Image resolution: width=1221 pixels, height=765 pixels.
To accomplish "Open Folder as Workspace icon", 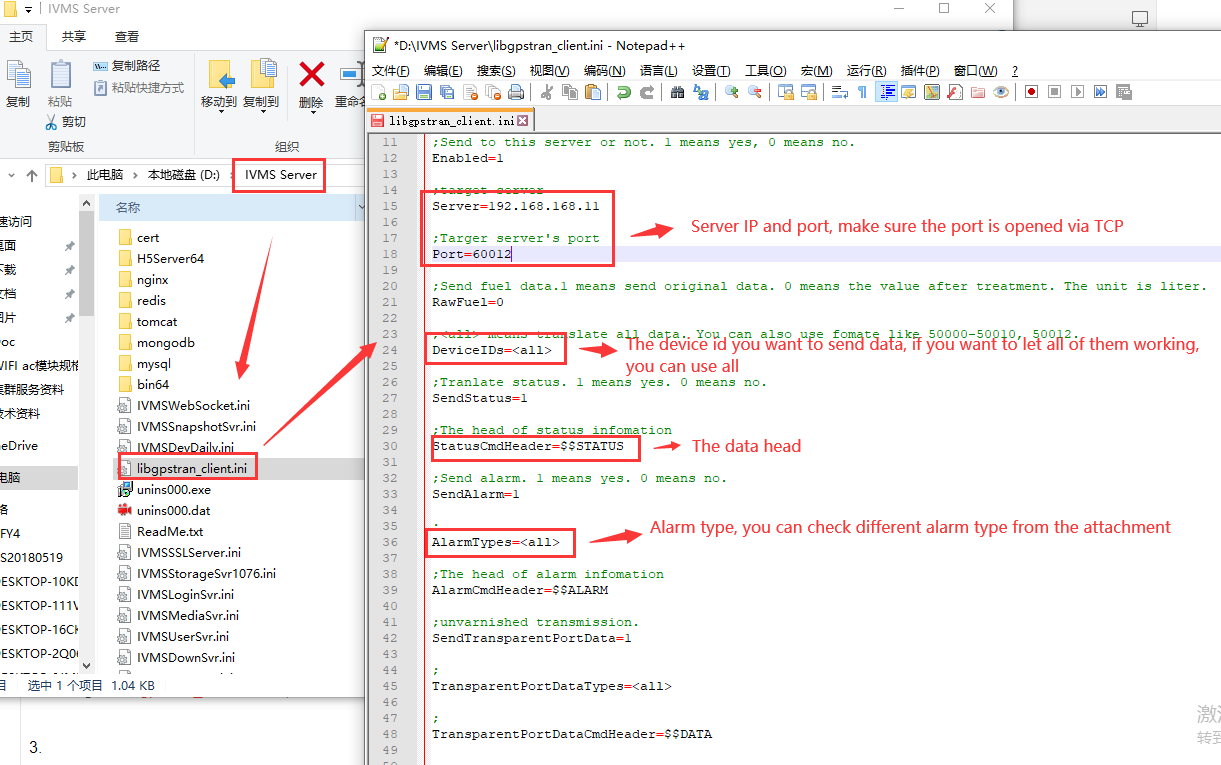I will click(x=977, y=92).
